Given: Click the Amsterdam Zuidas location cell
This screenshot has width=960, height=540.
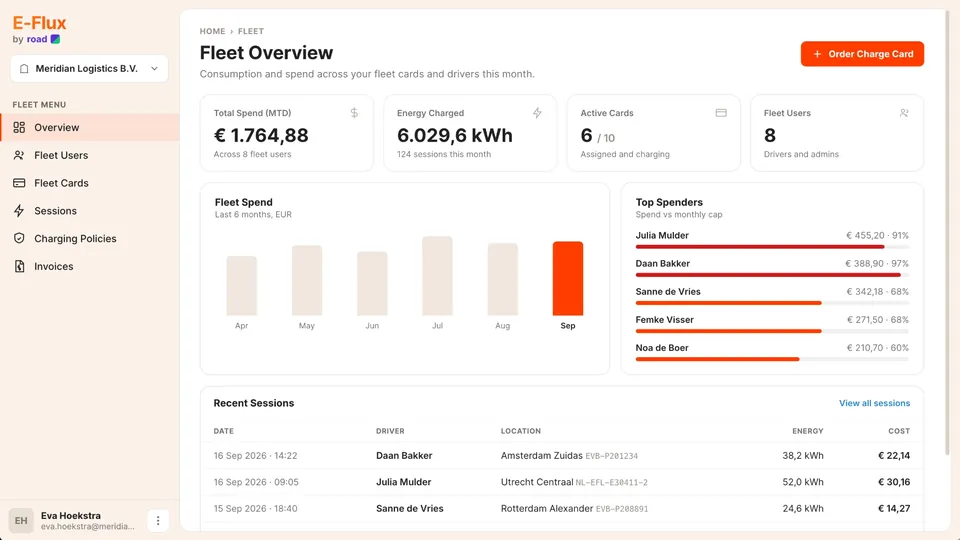Looking at the screenshot, I should click(569, 456).
